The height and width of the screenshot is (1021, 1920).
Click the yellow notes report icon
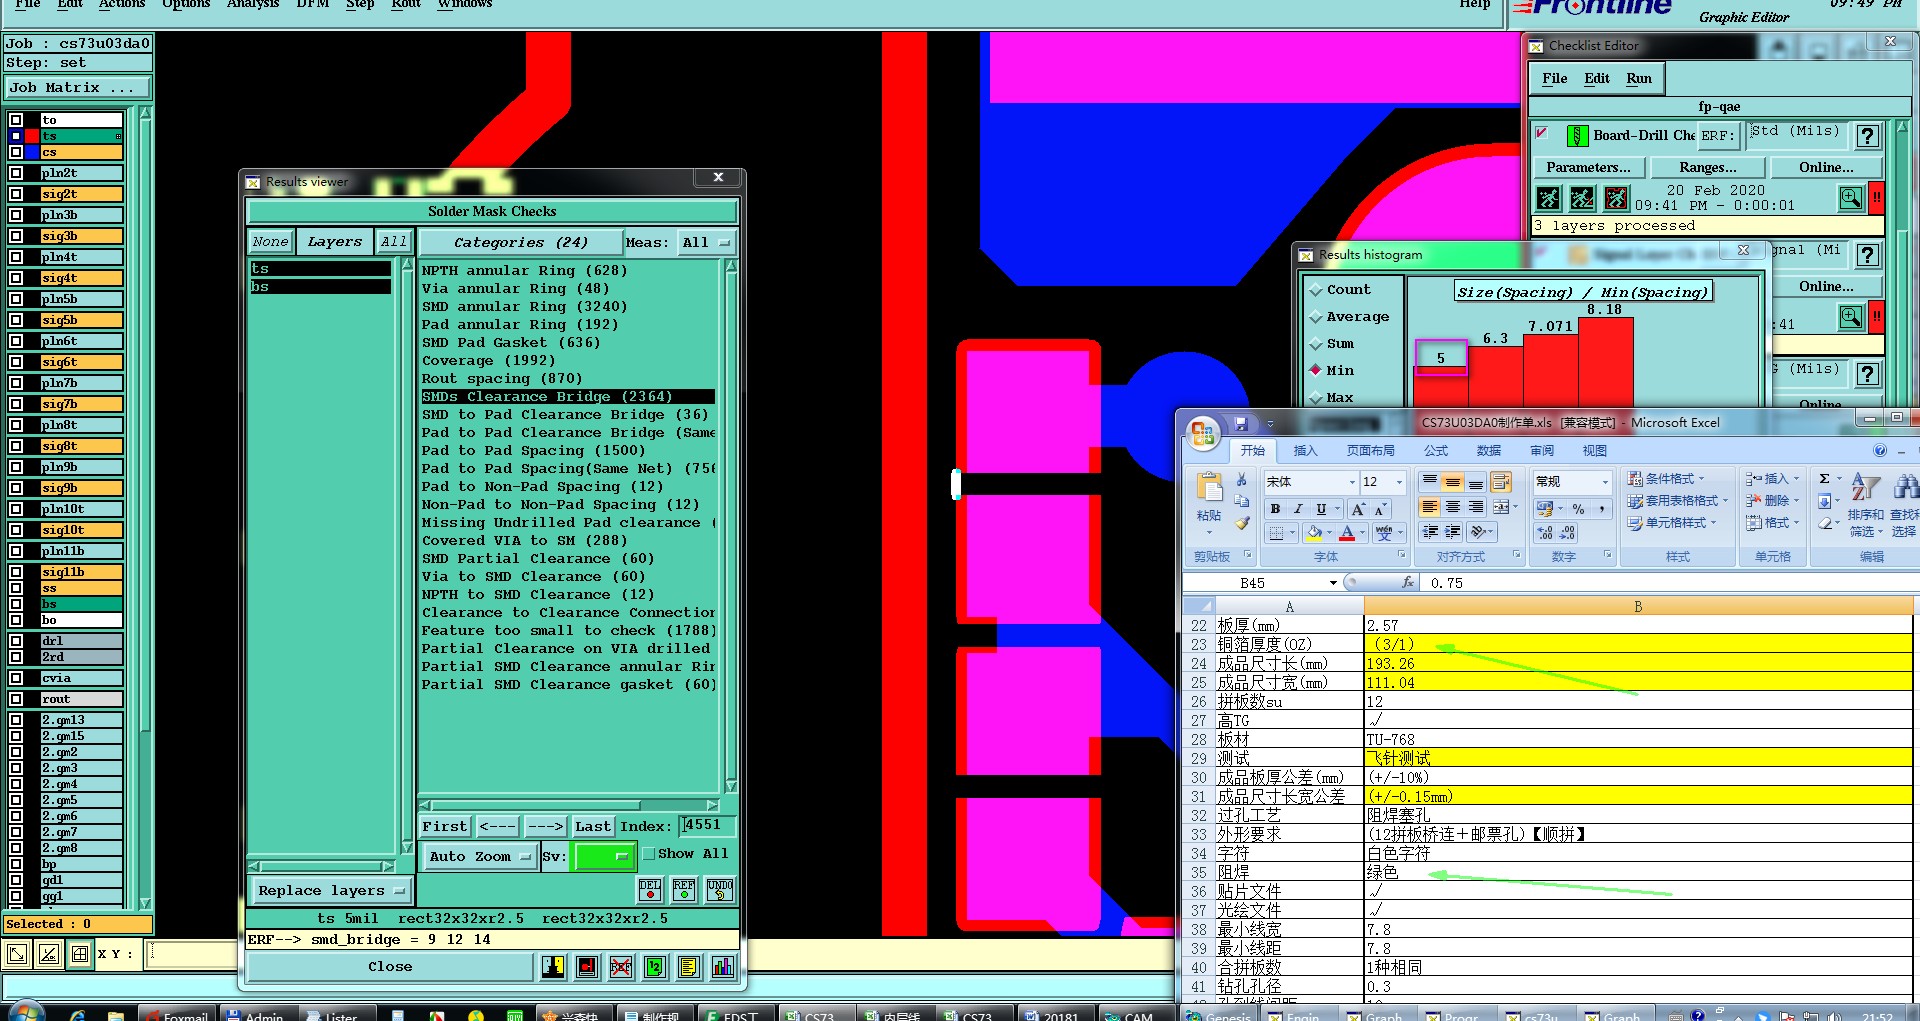688,967
